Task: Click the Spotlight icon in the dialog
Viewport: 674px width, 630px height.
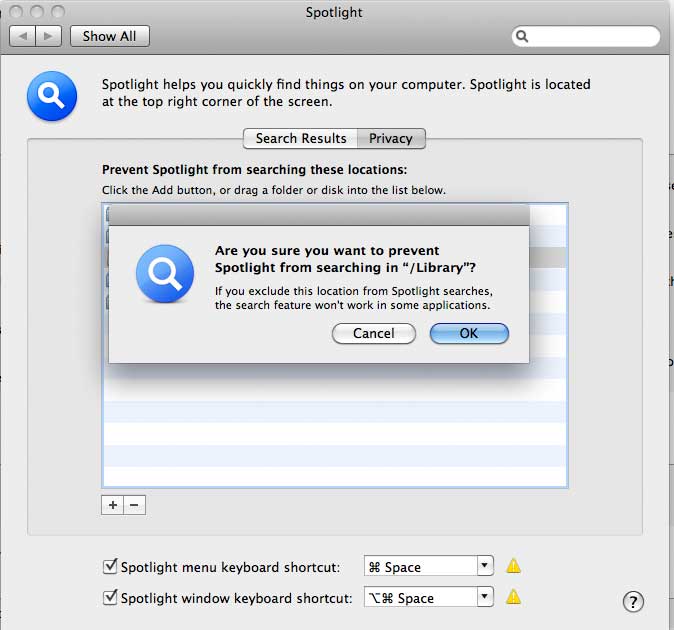Action: [165, 274]
